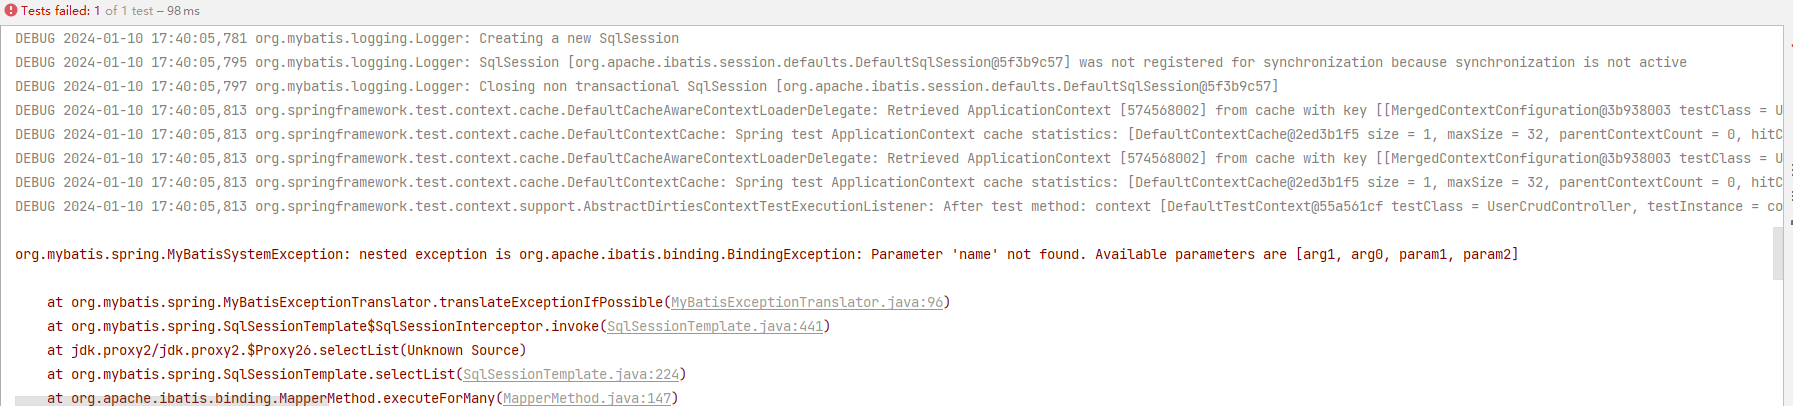Jump to SqlSessionTemplate.java:224 link
The height and width of the screenshot is (406, 1793).
571,374
